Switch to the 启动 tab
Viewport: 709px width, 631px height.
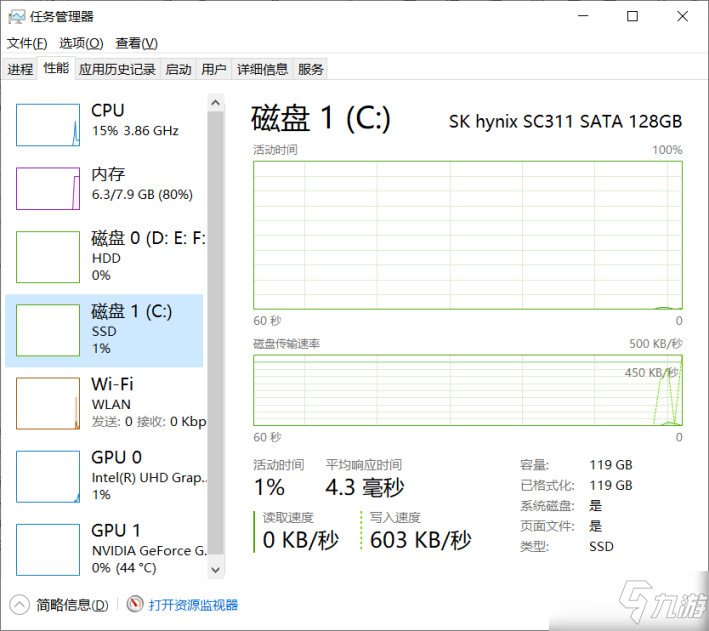tap(178, 69)
